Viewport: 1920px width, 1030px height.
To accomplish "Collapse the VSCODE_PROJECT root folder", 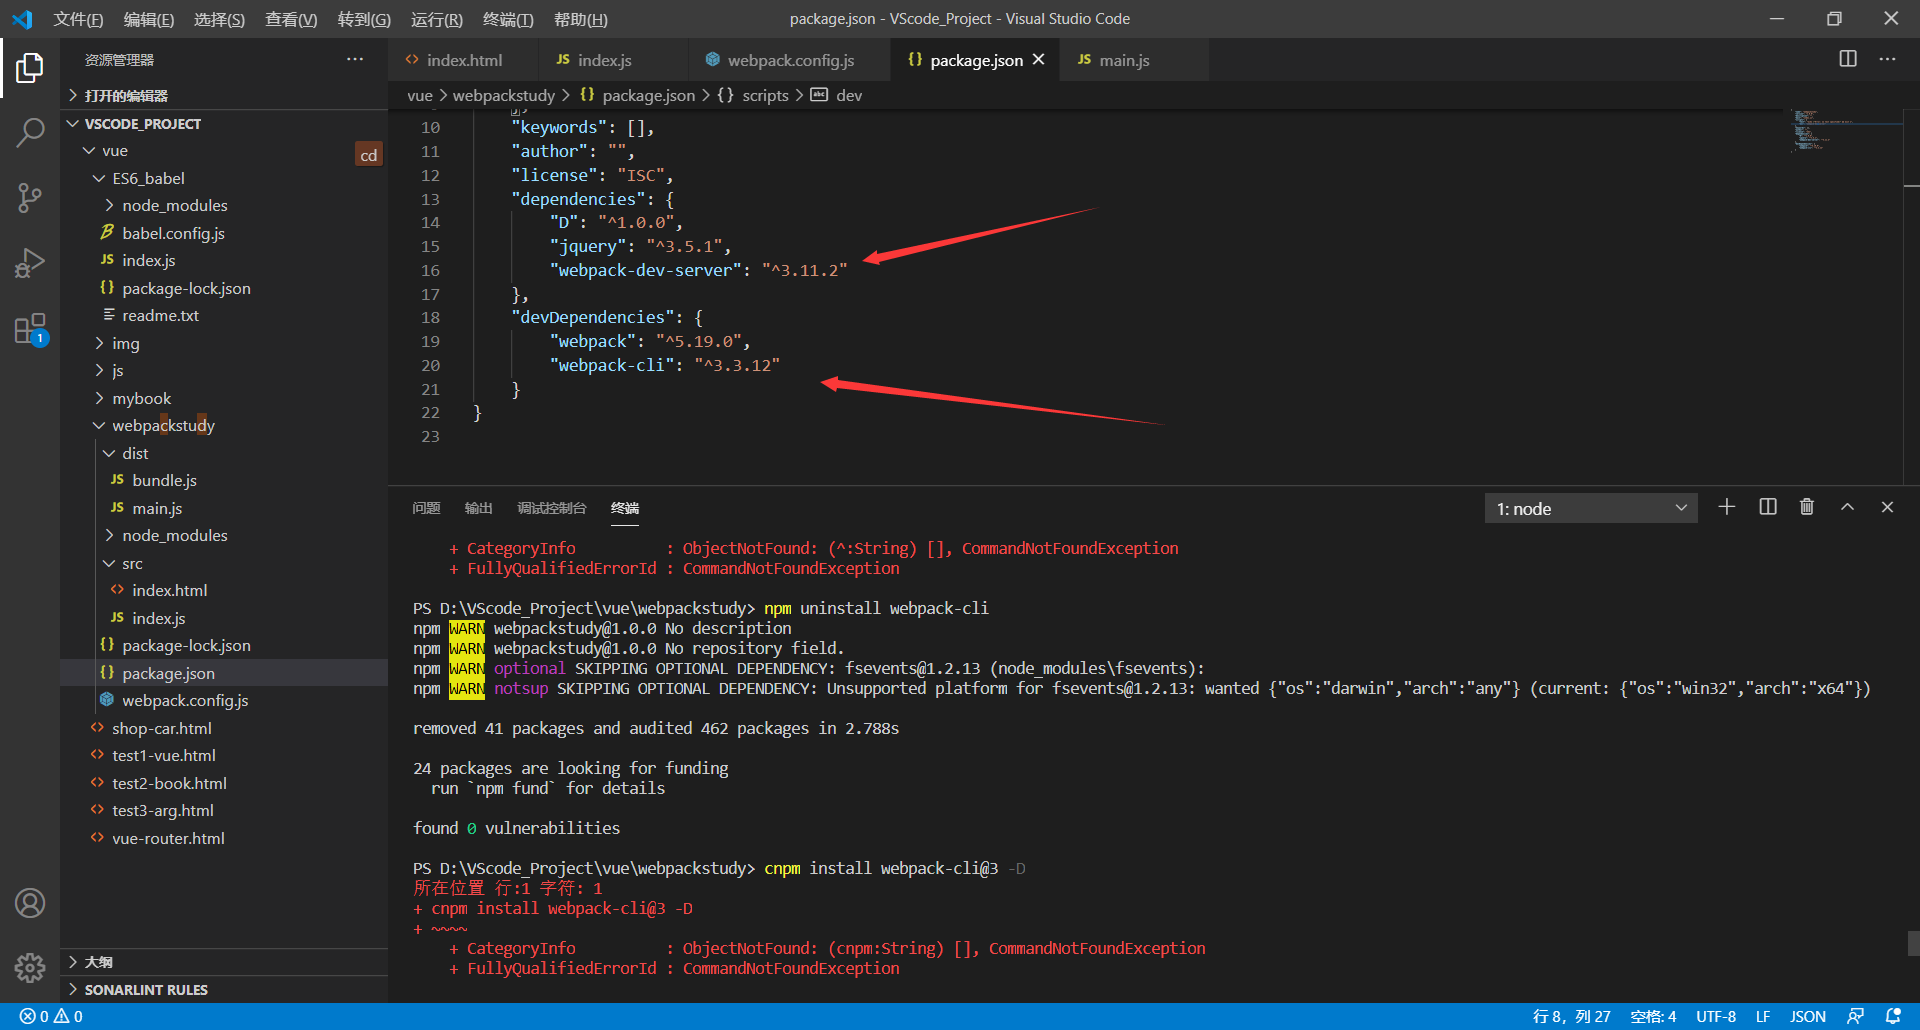I will click(224, 124).
